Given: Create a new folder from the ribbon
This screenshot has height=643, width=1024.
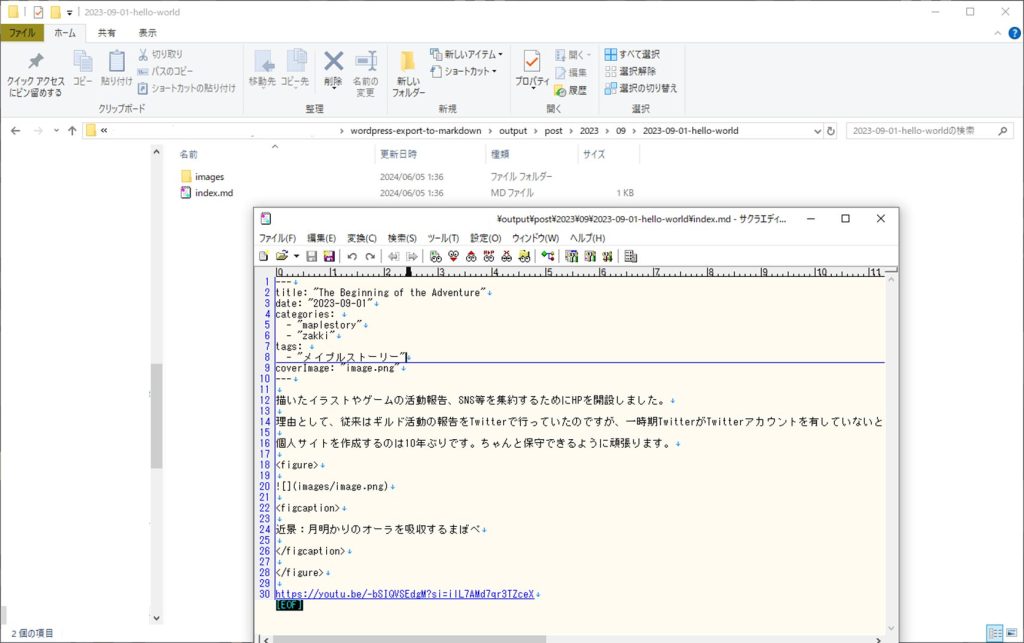Looking at the screenshot, I should point(408,75).
